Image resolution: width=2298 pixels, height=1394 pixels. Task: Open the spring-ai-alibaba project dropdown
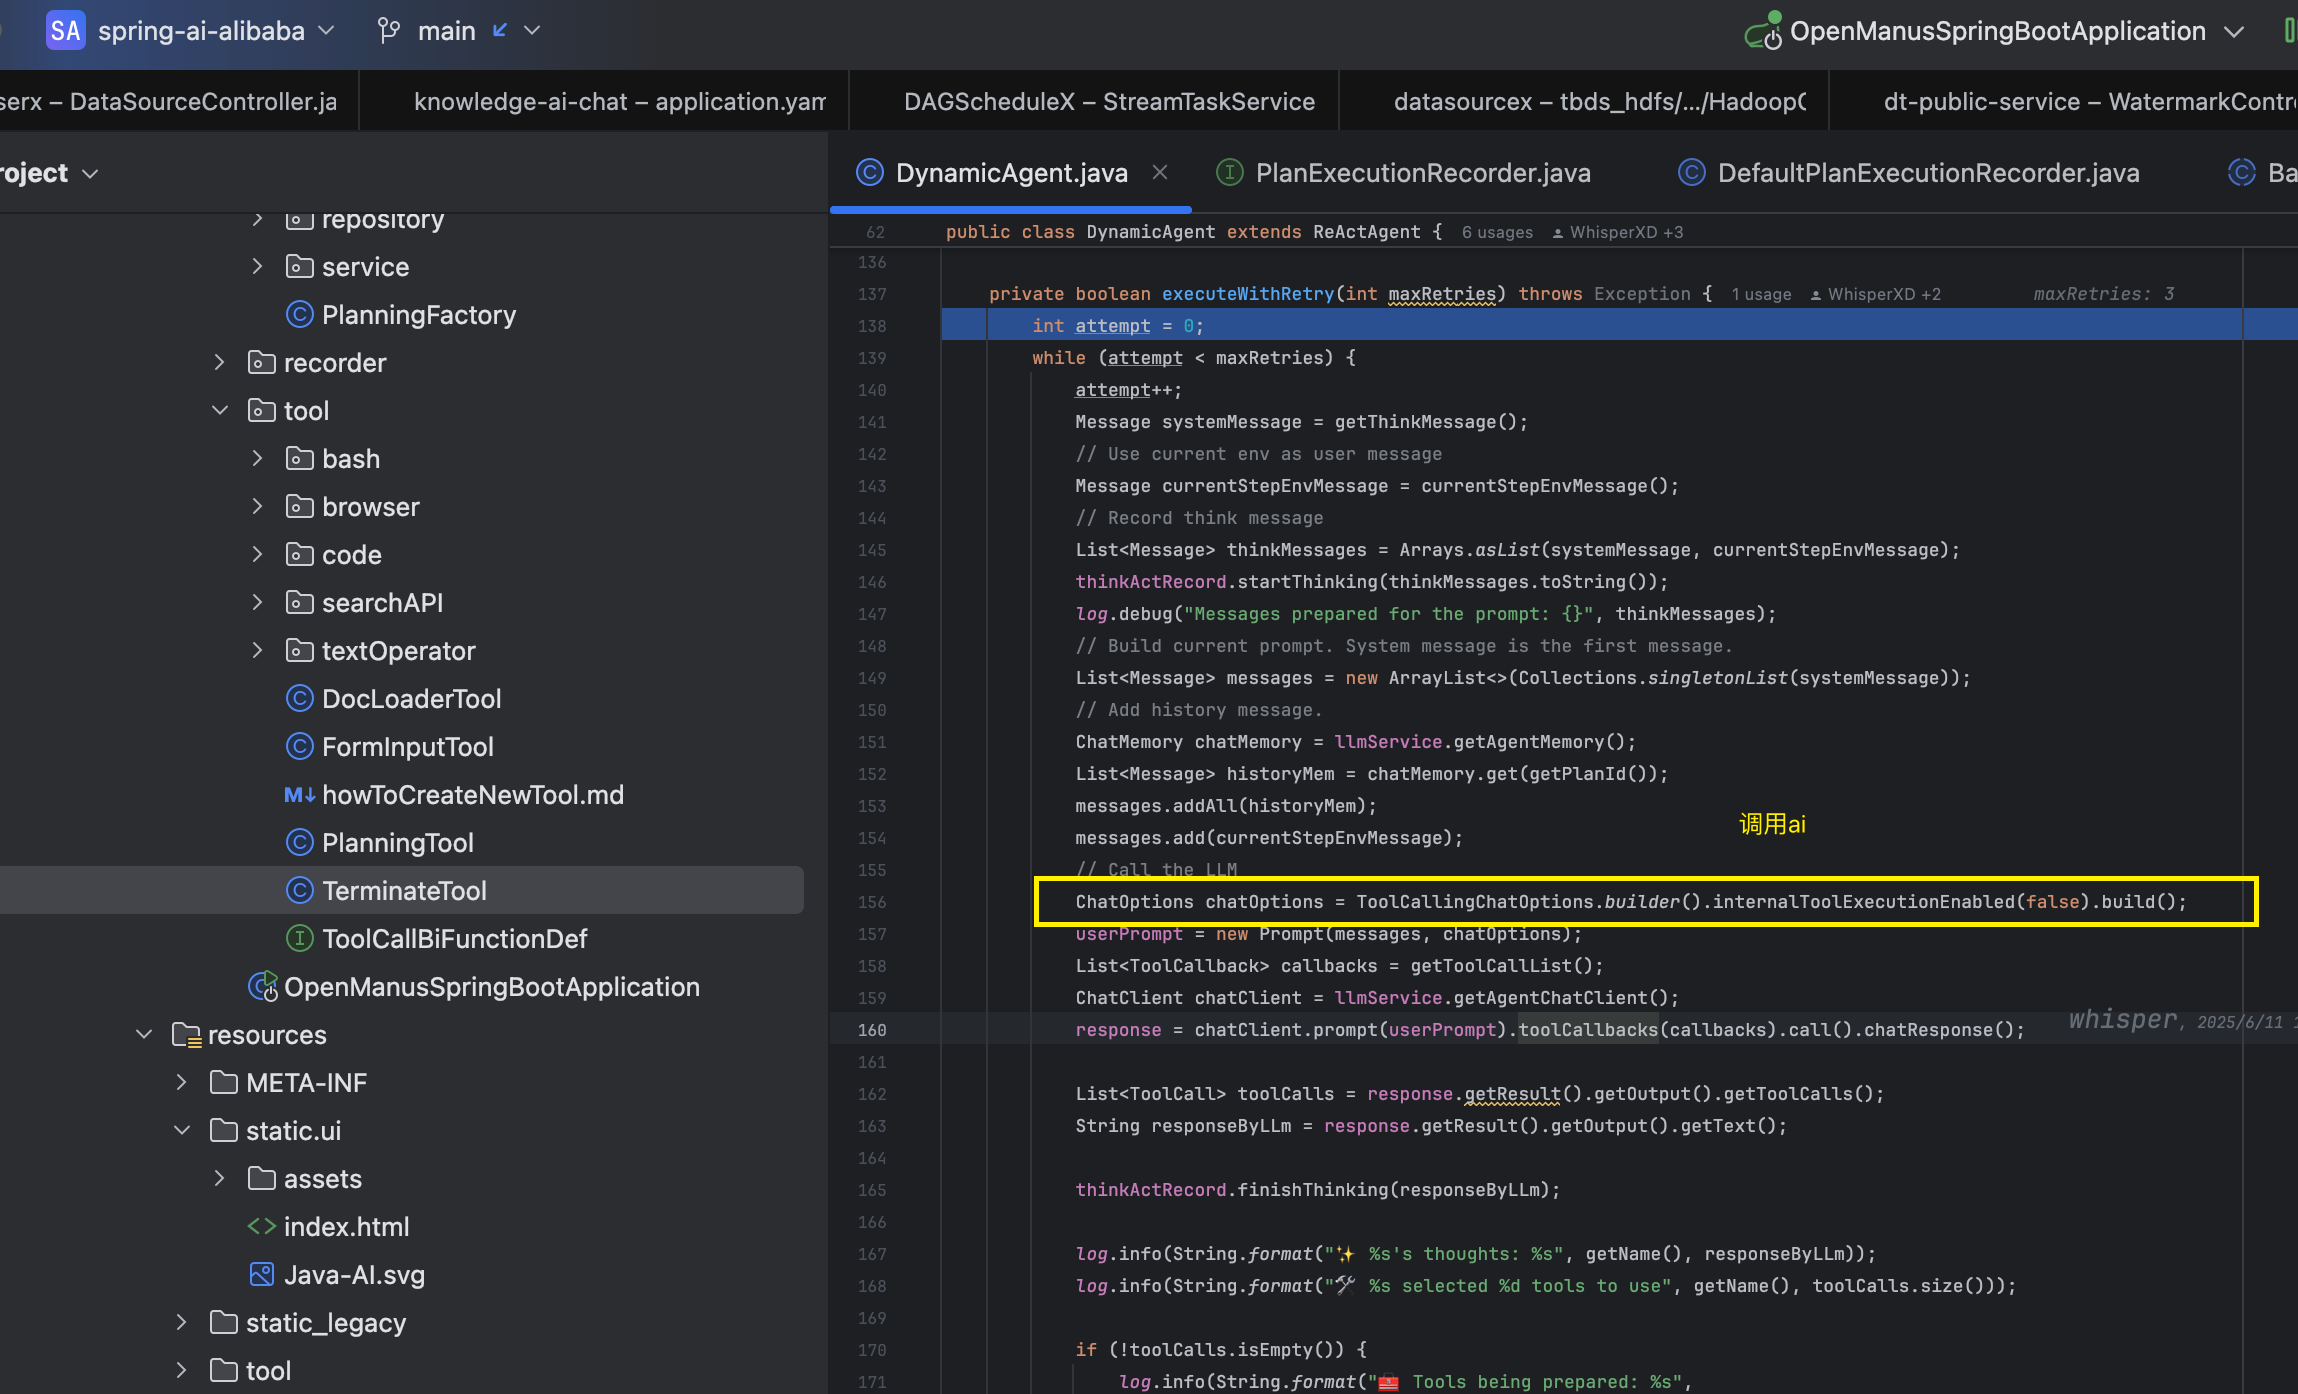pos(326,31)
